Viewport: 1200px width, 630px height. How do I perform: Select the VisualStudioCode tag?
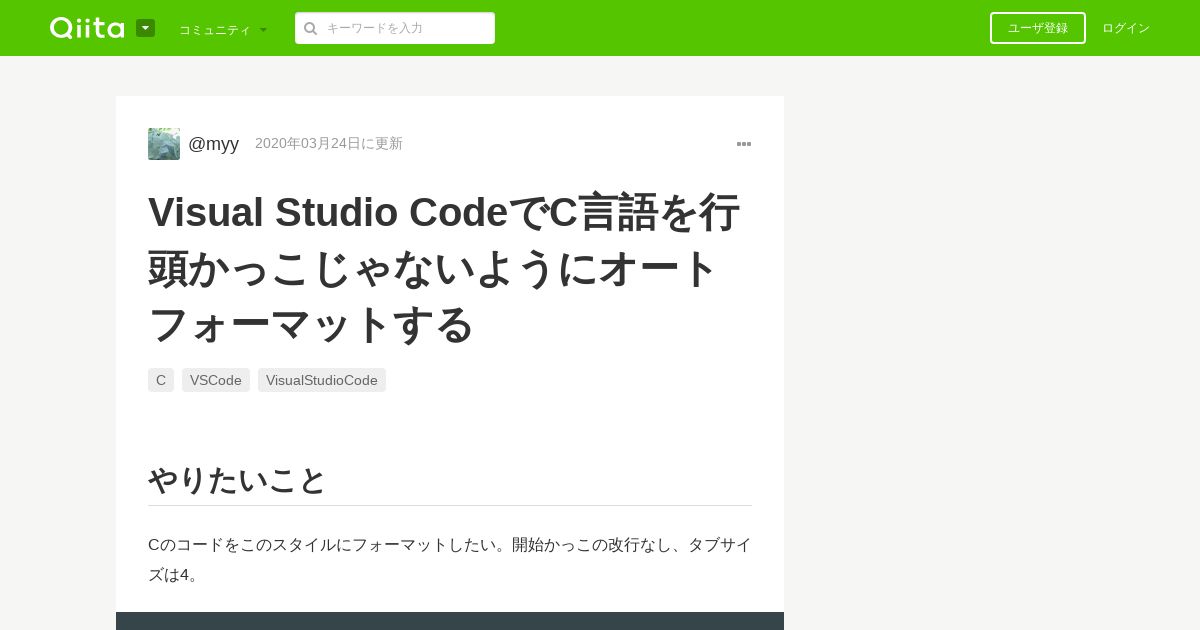click(322, 380)
